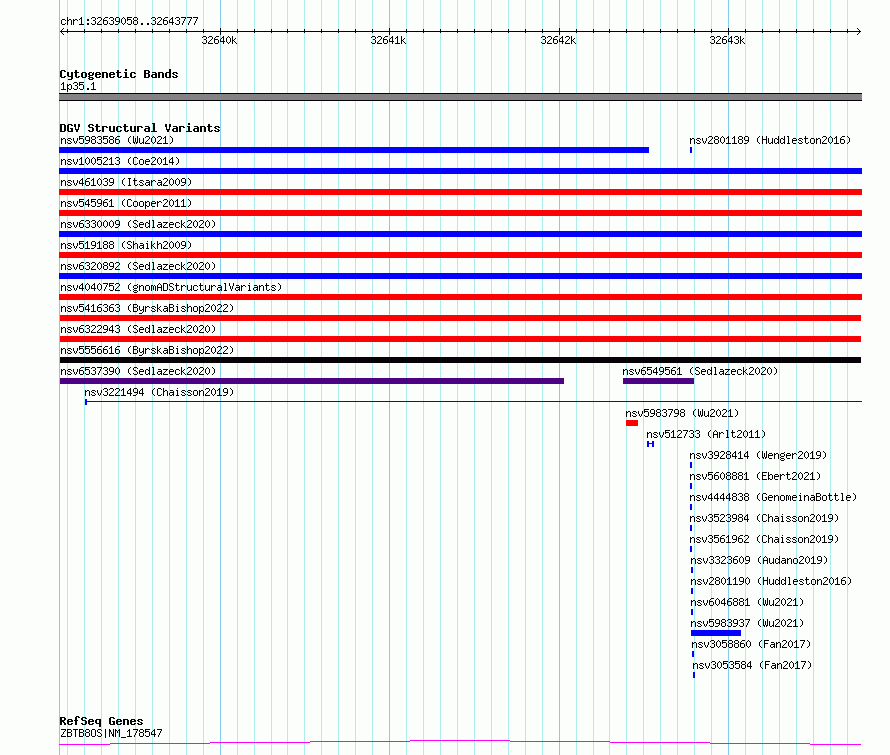
Task: Select the blue bar under nsv1005213
Action: click(x=461, y=171)
